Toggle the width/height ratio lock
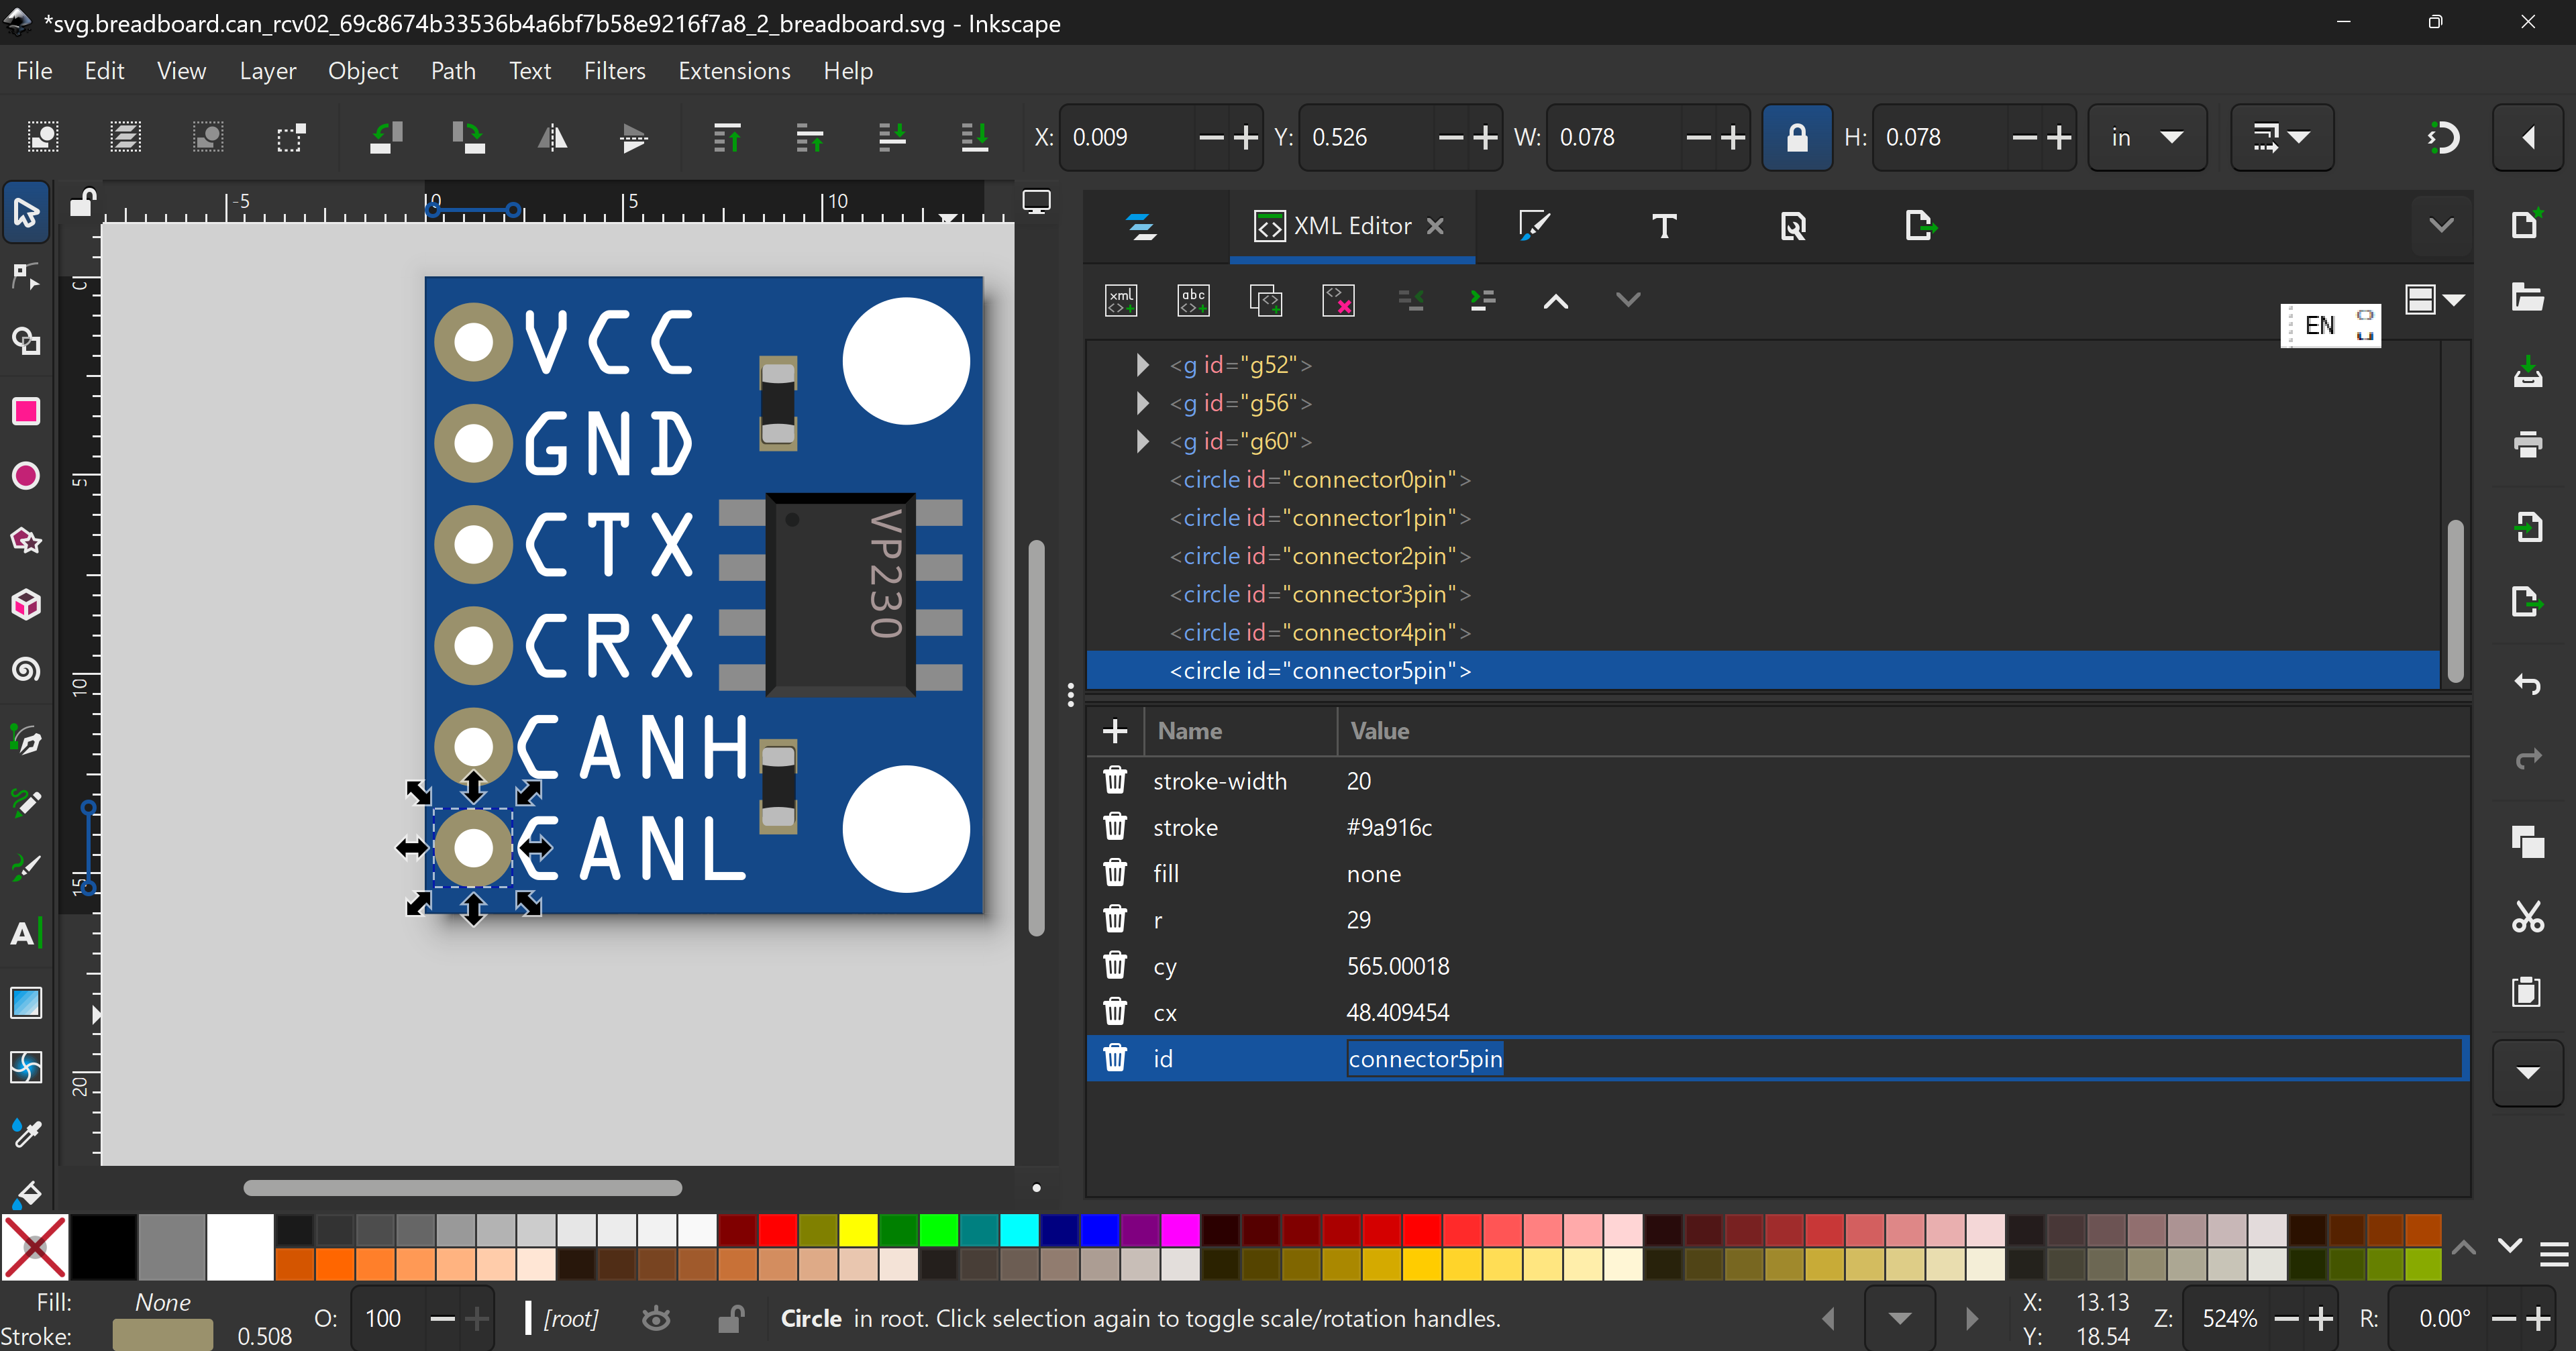Viewport: 2576px width, 1351px height. click(x=1796, y=137)
